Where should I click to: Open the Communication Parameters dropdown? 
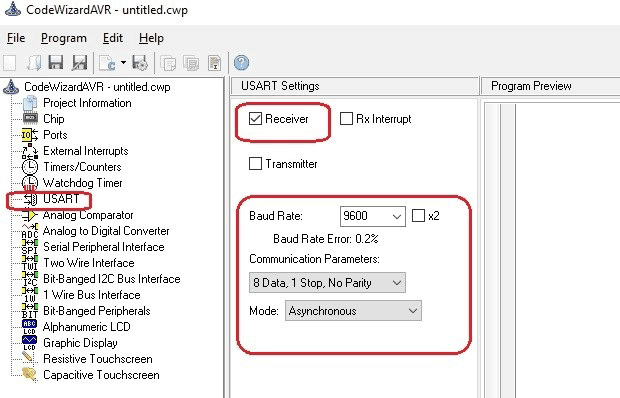tap(327, 283)
